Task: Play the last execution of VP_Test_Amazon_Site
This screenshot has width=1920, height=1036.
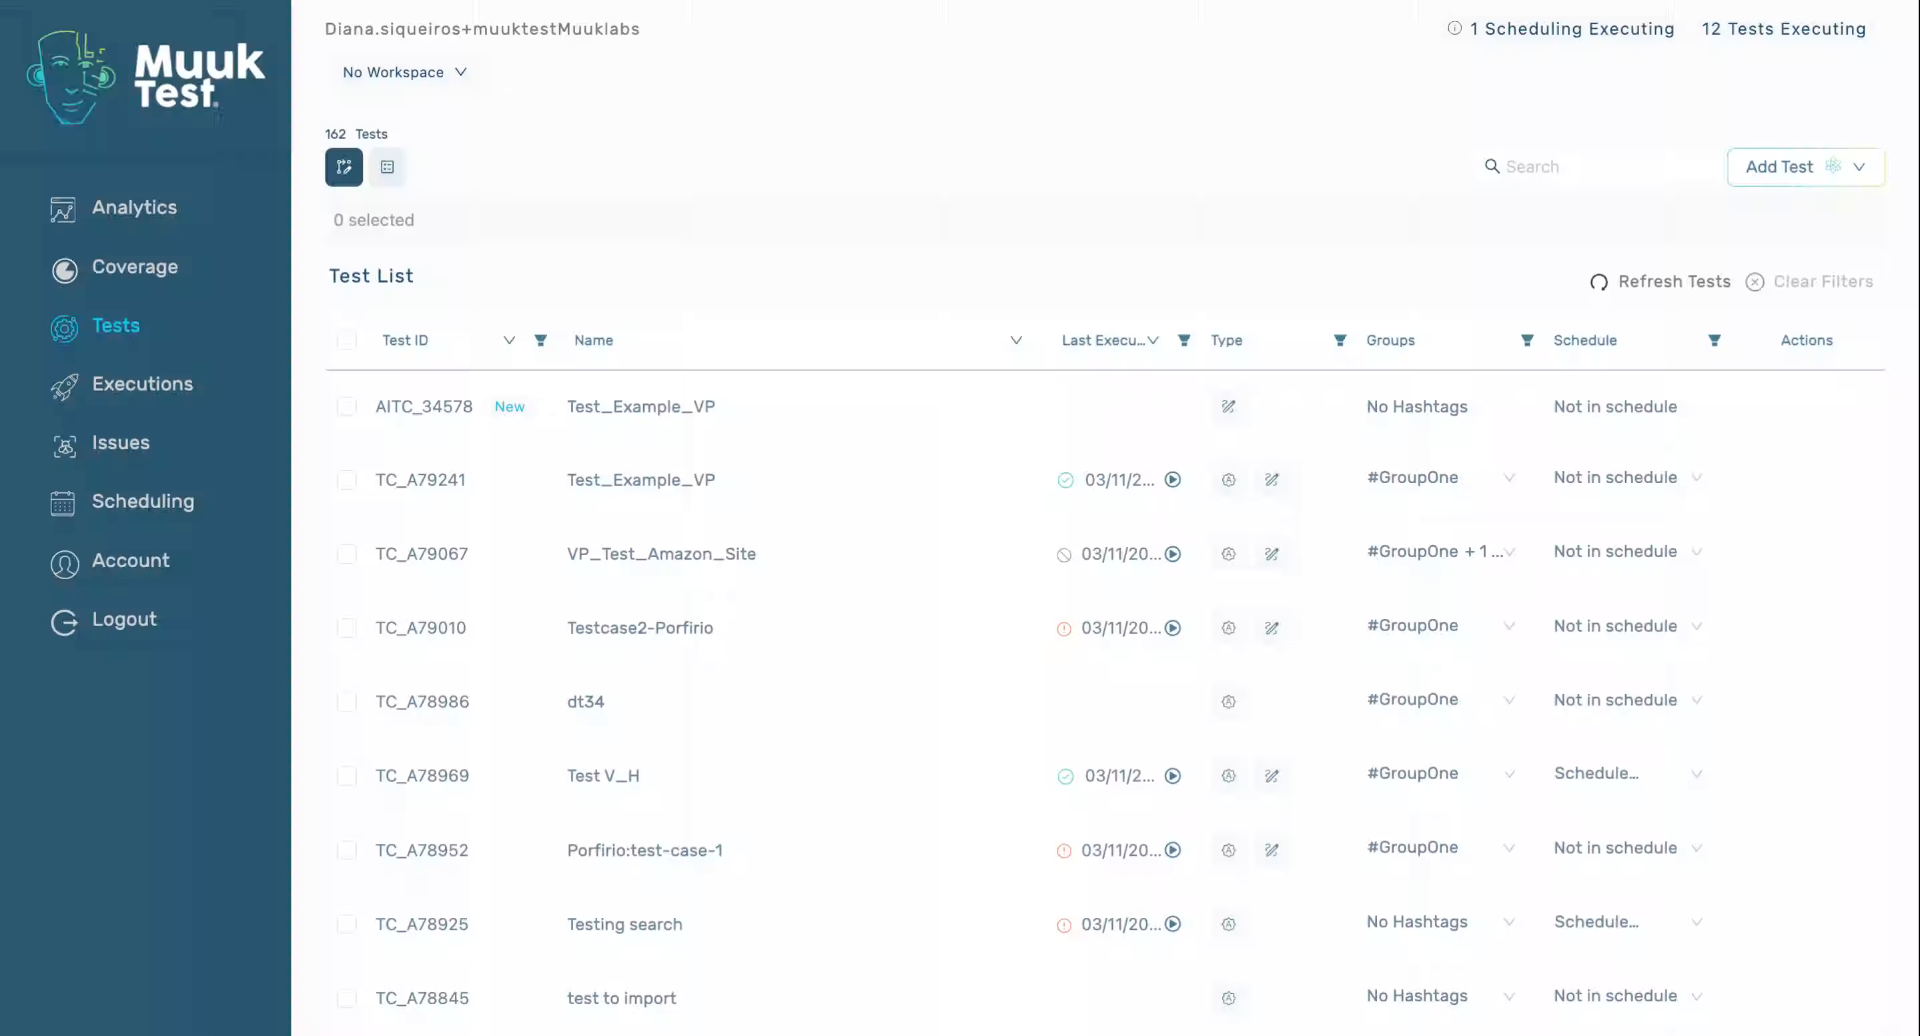Action: coord(1173,554)
